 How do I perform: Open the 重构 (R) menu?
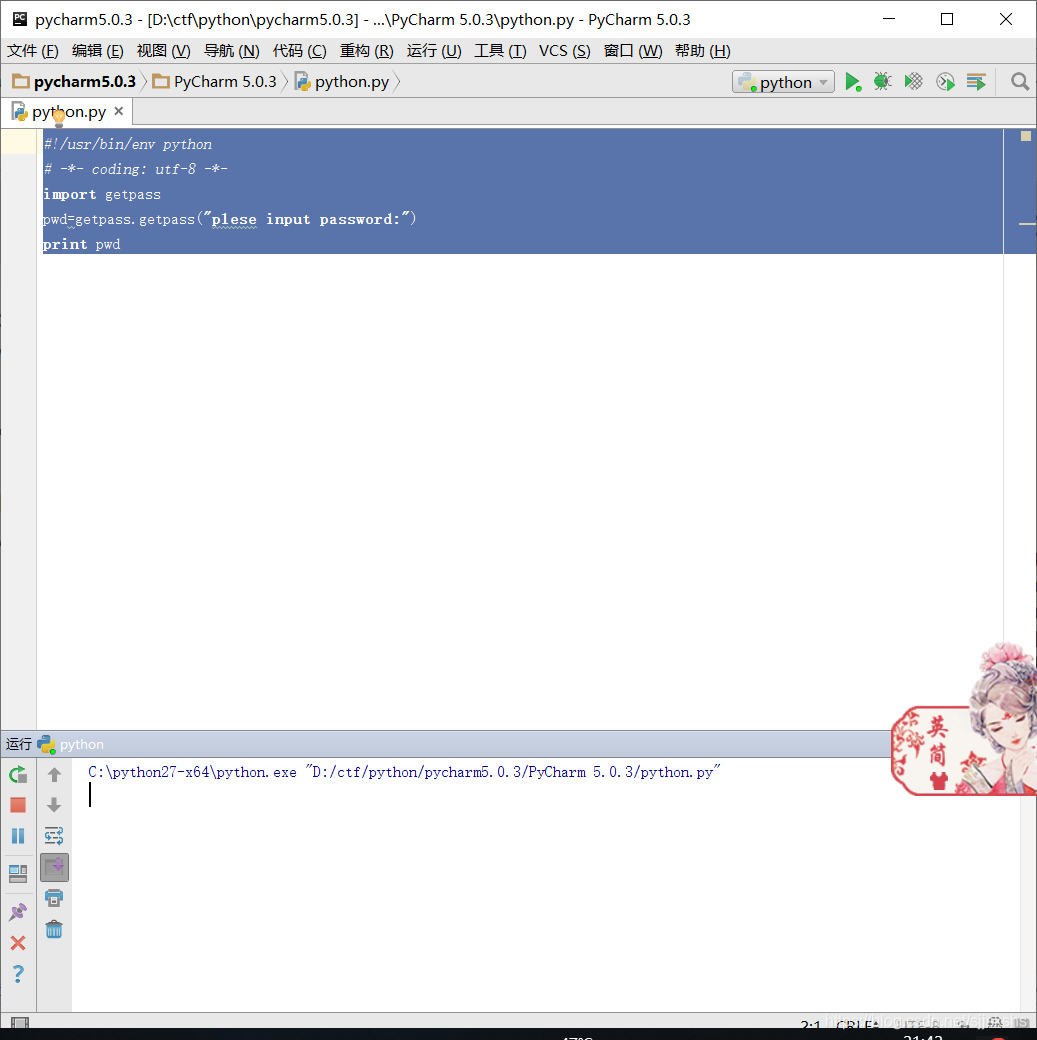pyautogui.click(x=367, y=51)
